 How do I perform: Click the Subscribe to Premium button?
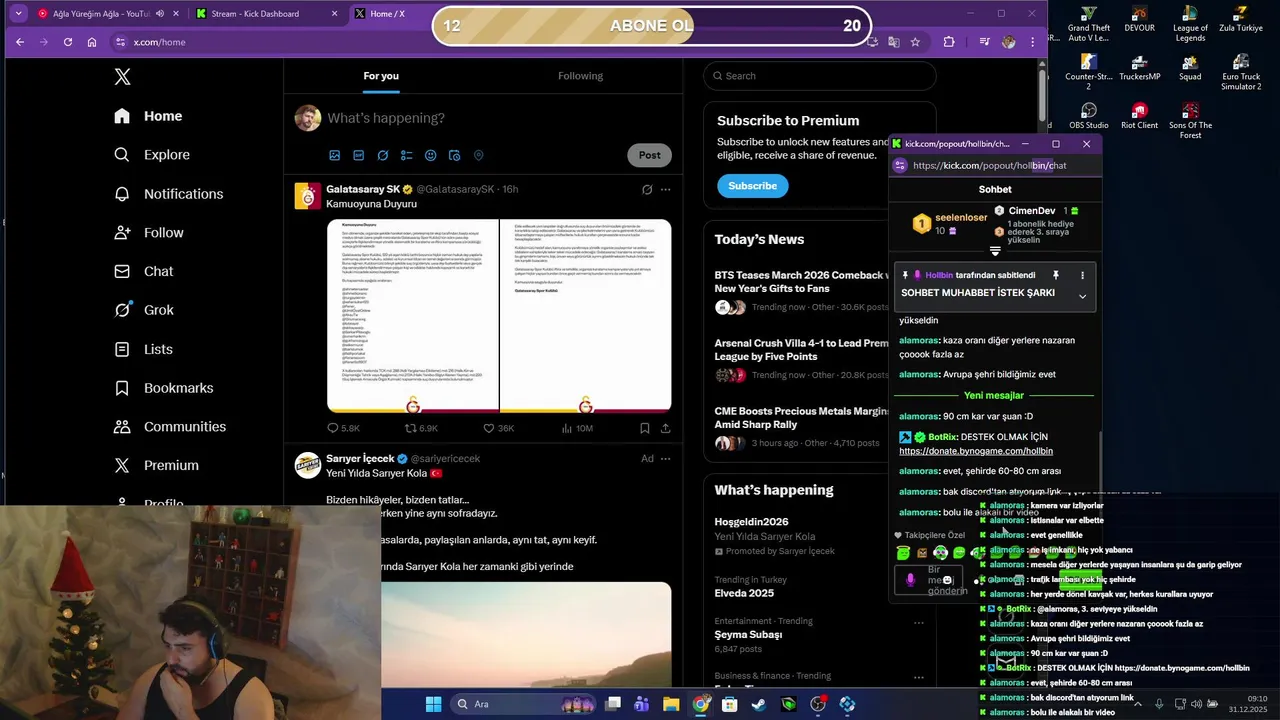752,186
